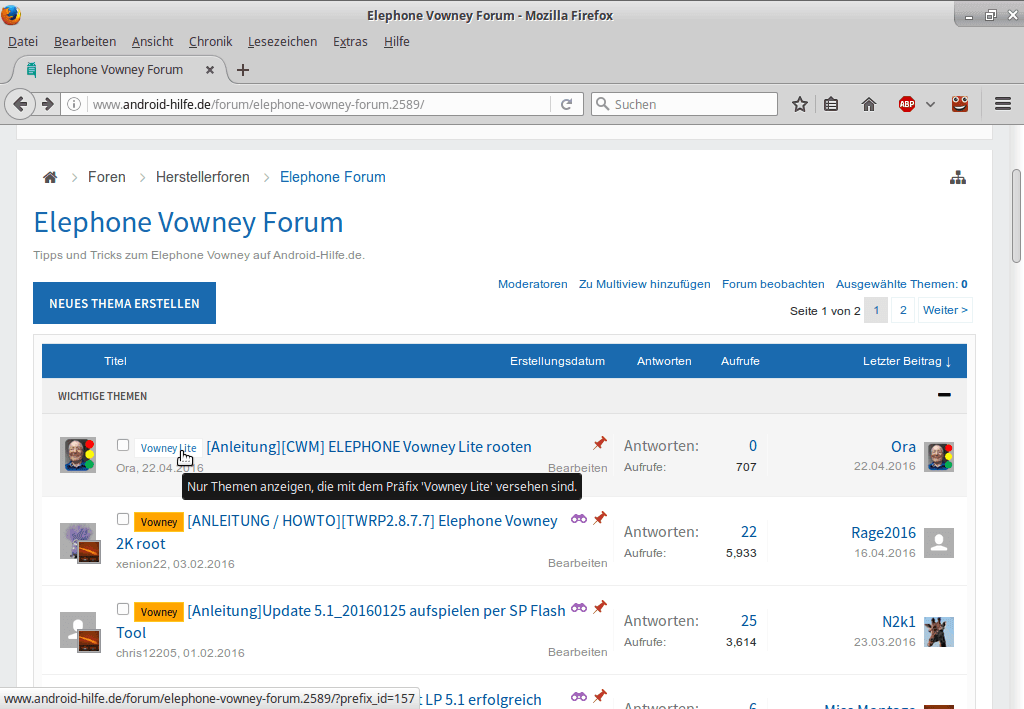Filter by Vowney prefix on TWRP thread
Image resolution: width=1024 pixels, height=709 pixels.
(x=159, y=522)
